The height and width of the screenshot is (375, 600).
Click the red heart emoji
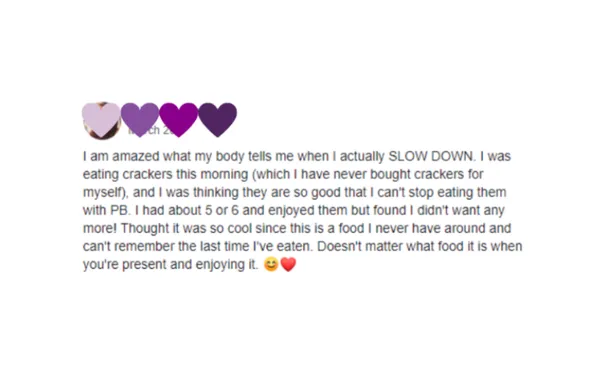click(x=288, y=264)
